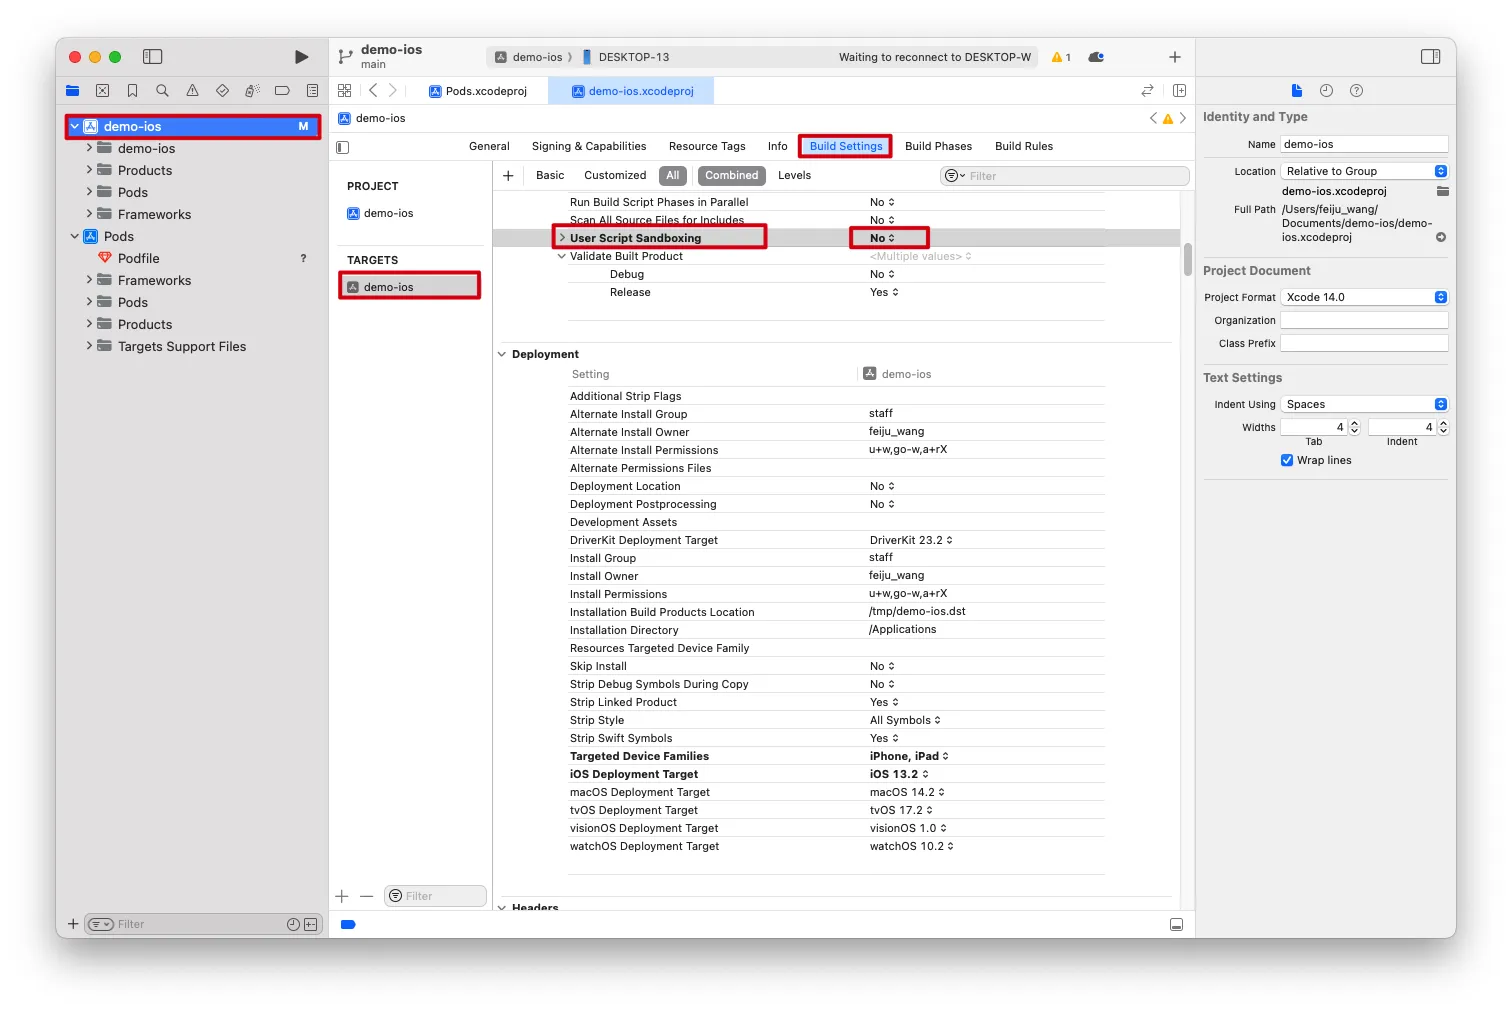Toggle the Wrap lines checkbox
The image size is (1512, 1012).
point(1287,461)
